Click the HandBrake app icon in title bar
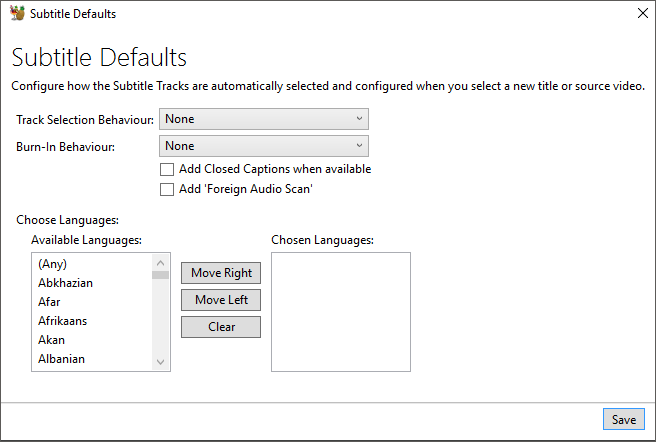 pos(17,14)
